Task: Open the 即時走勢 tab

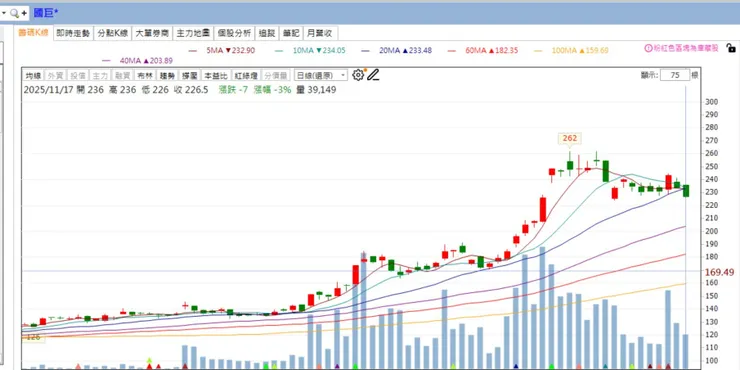Action: point(73,33)
